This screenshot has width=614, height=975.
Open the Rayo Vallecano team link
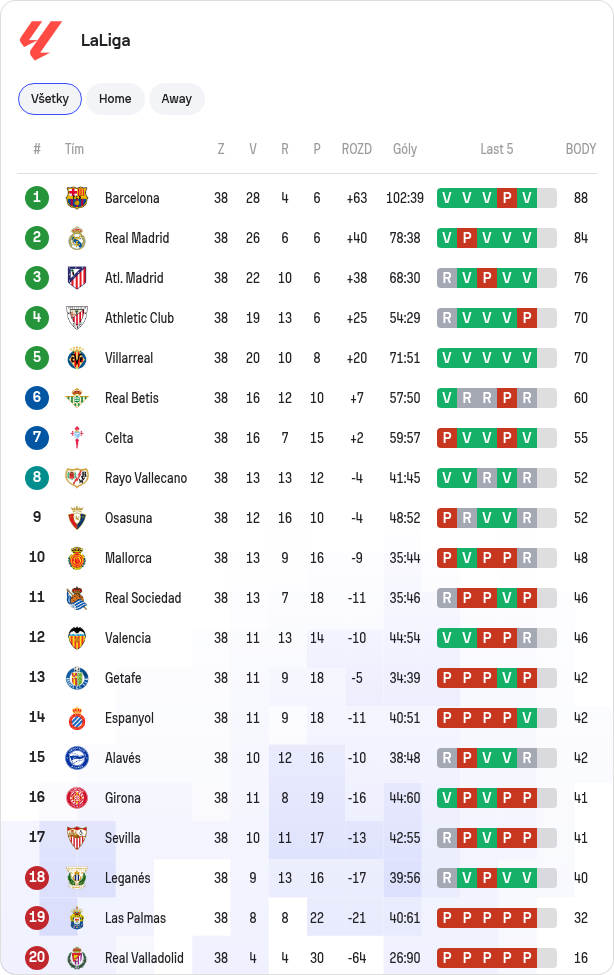coord(146,478)
